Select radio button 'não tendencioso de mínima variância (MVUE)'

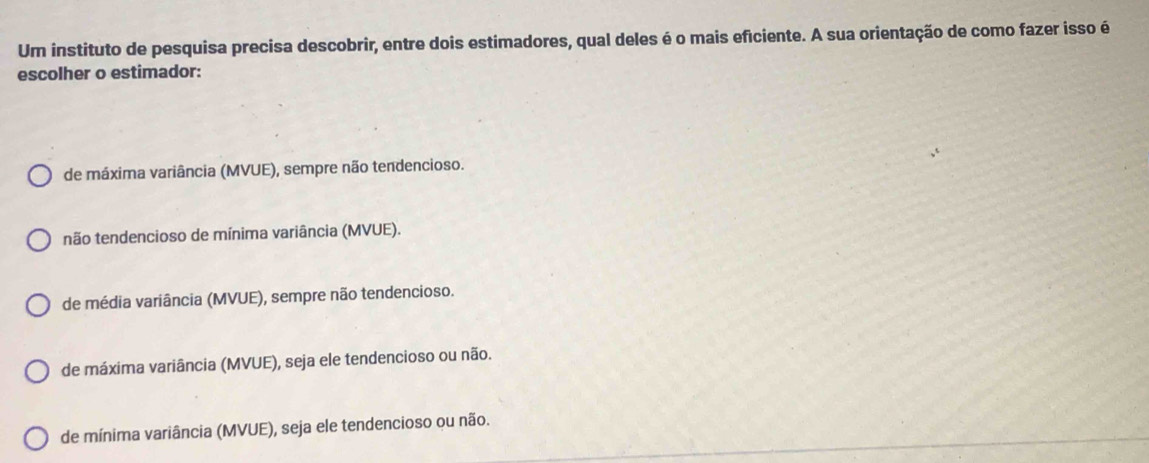tap(39, 241)
